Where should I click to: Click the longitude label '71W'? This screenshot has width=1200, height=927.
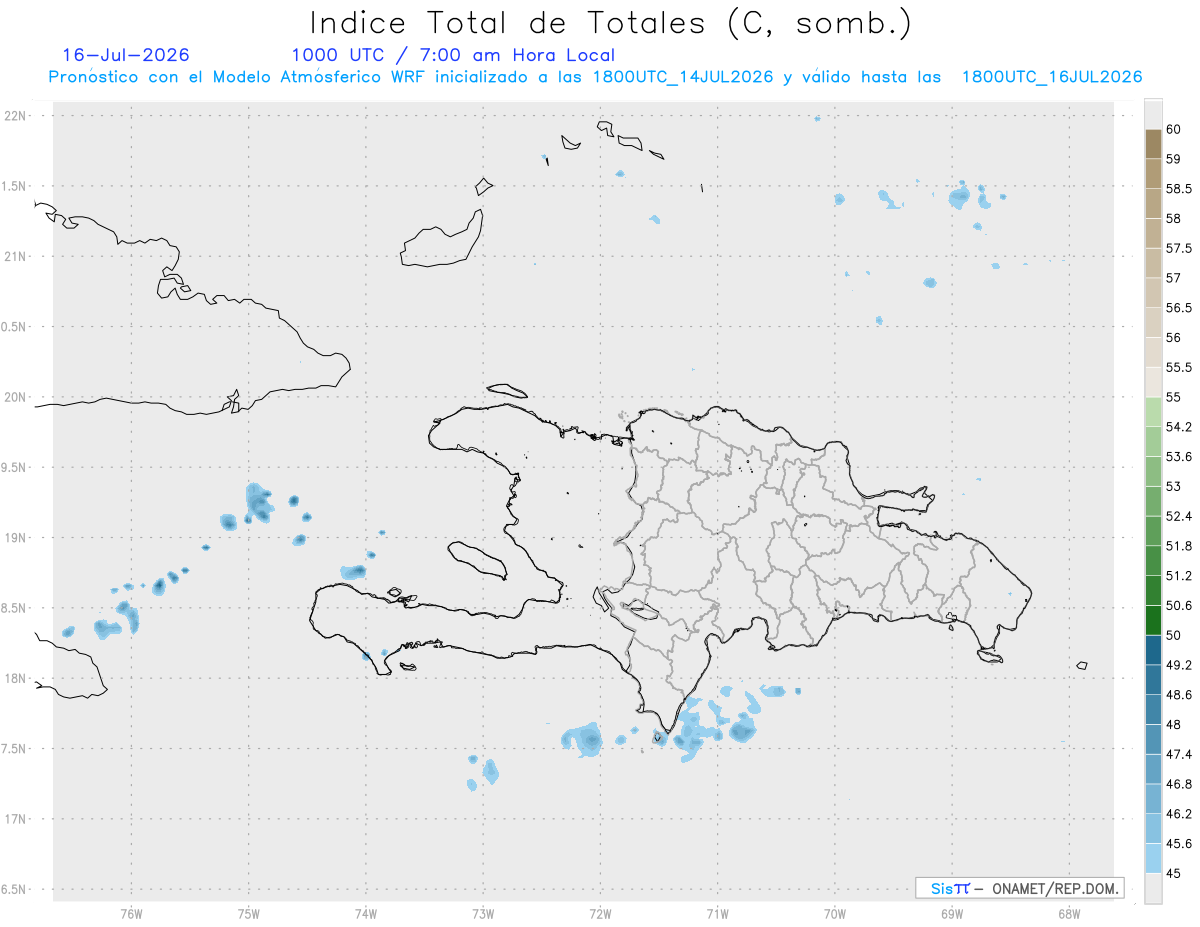717,913
